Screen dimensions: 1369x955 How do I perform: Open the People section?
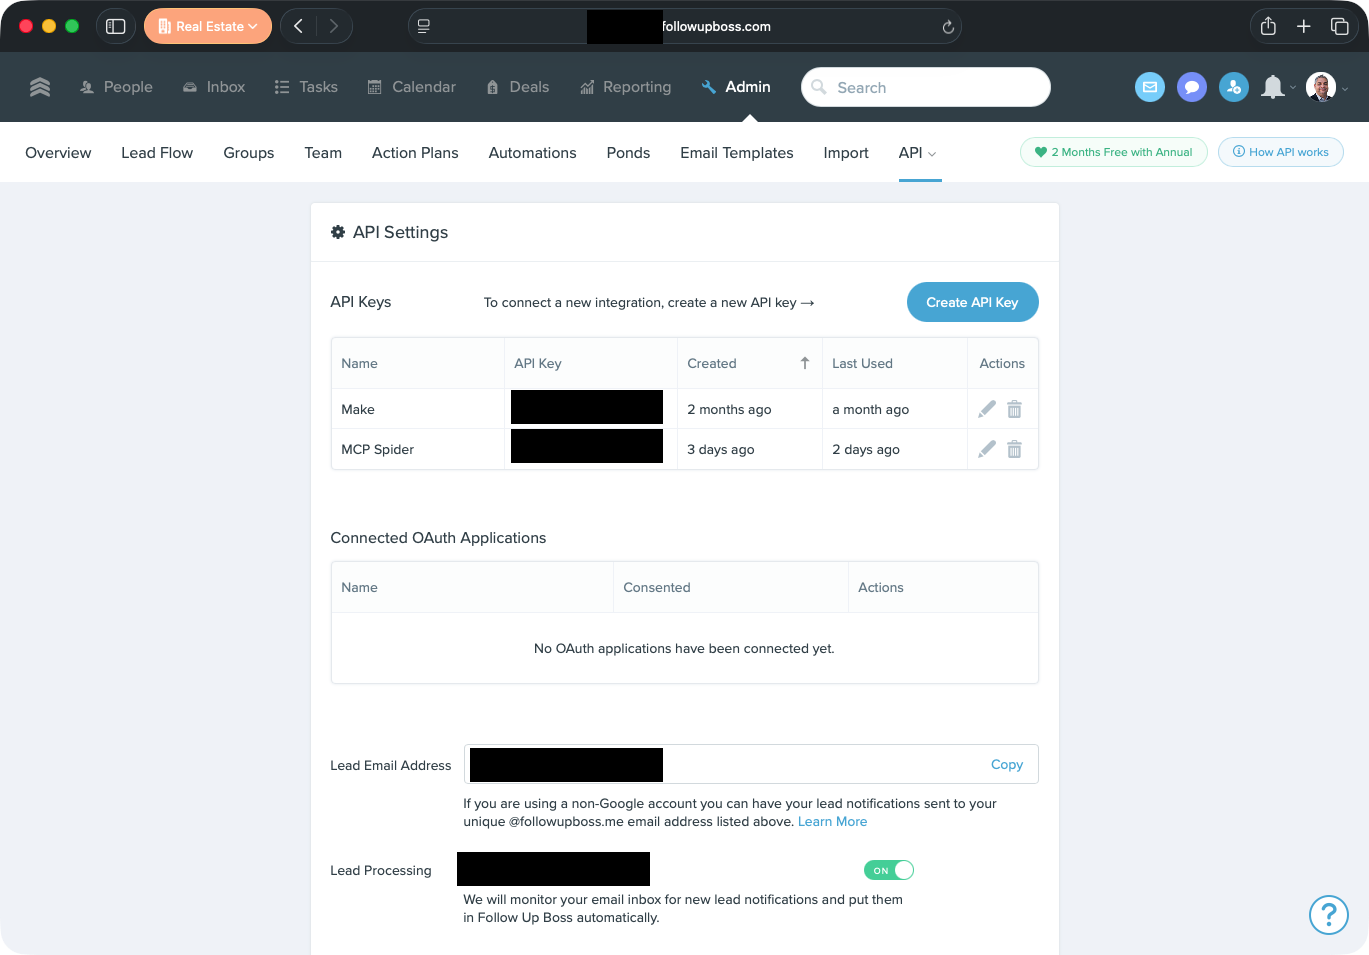point(116,87)
